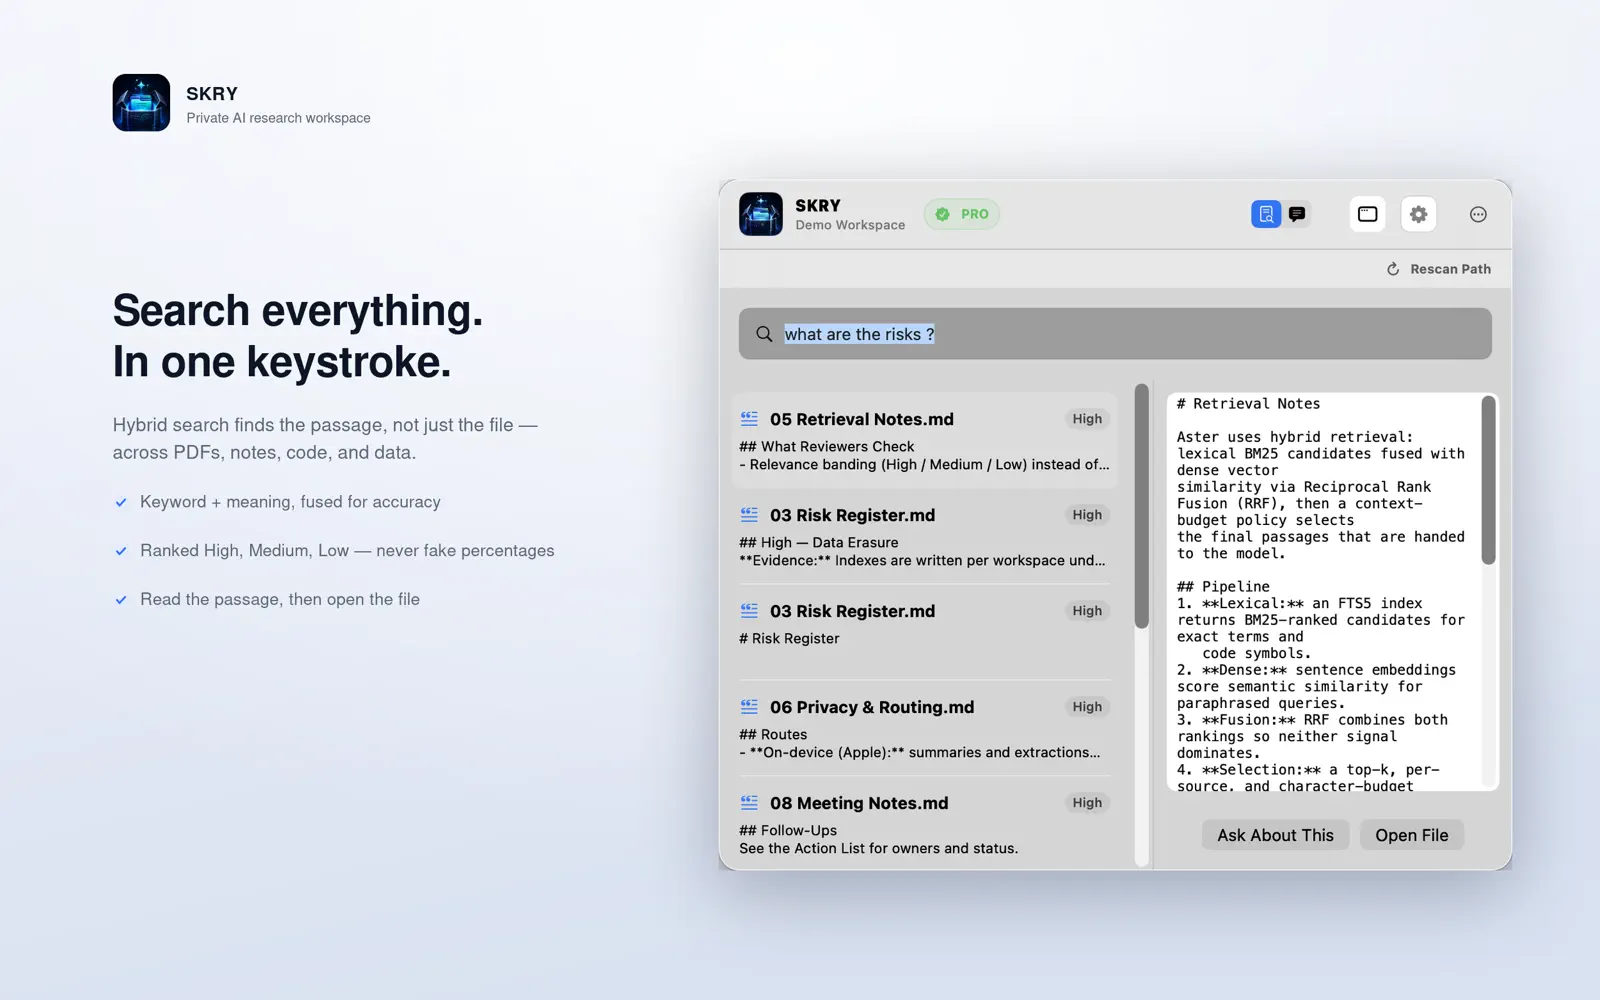The image size is (1600, 1000).
Task: Click checkmark beside 'Read the passage'
Action: coord(121,600)
